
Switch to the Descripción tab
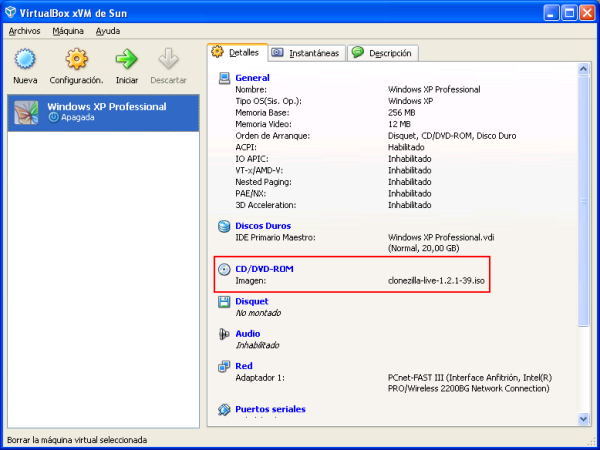383,53
